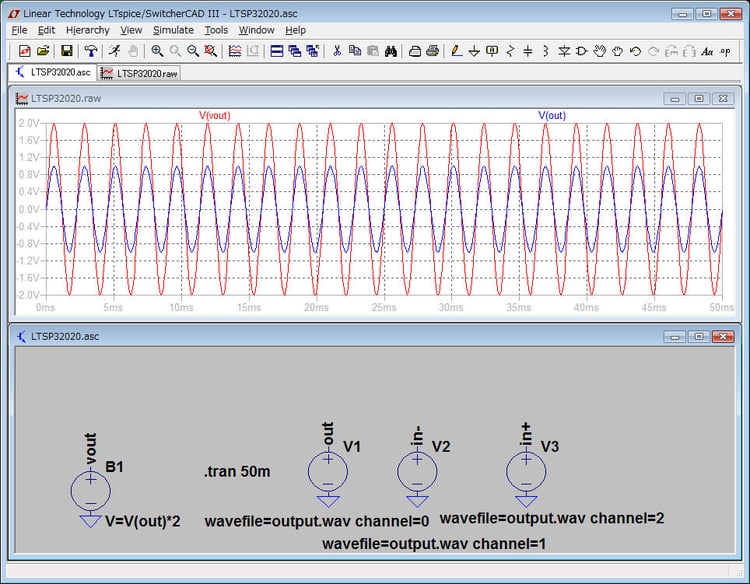Select the Draw Wire pencil tool
The height and width of the screenshot is (584, 750).
(456, 51)
